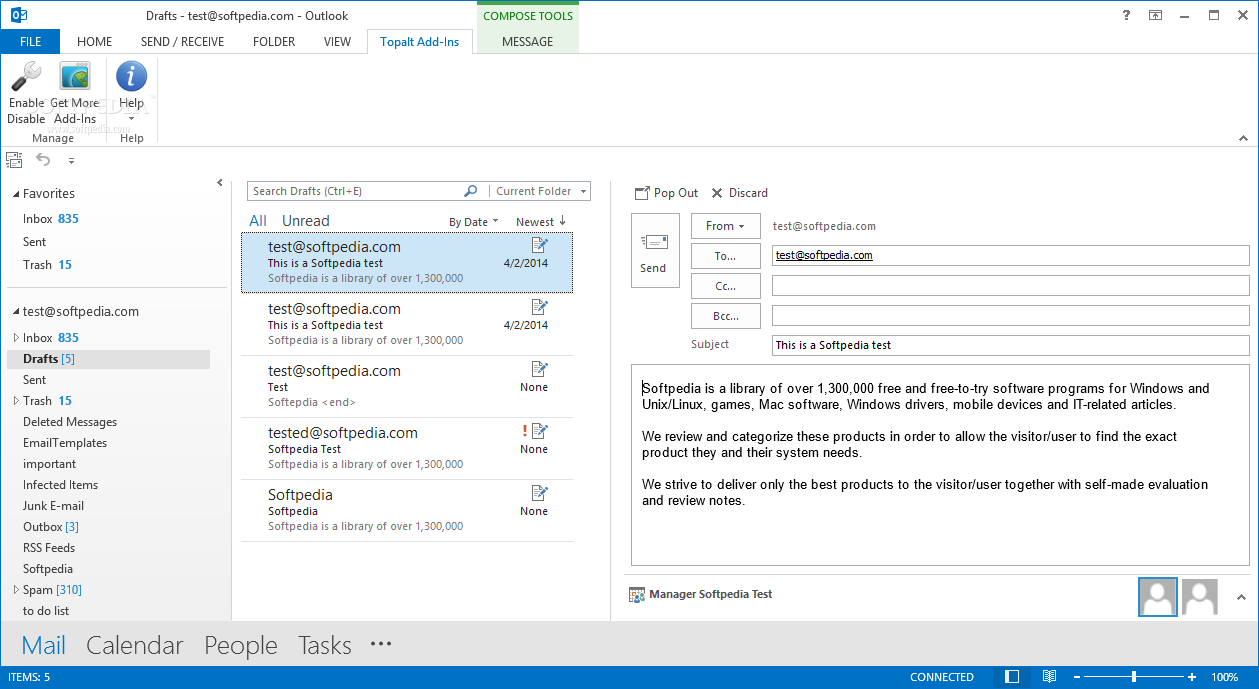Click Ribbon Display Options button
Screen dimensions: 1259x689
pyautogui.click(x=1156, y=15)
